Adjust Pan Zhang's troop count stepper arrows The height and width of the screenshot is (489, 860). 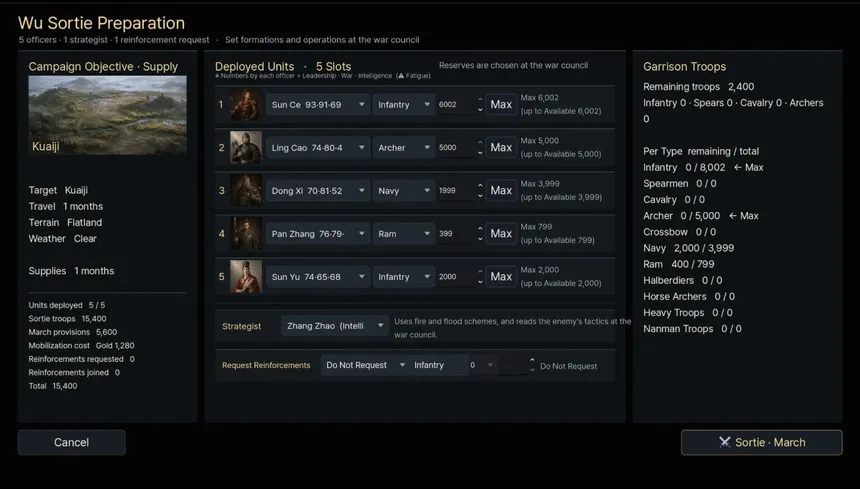pyautogui.click(x=480, y=234)
